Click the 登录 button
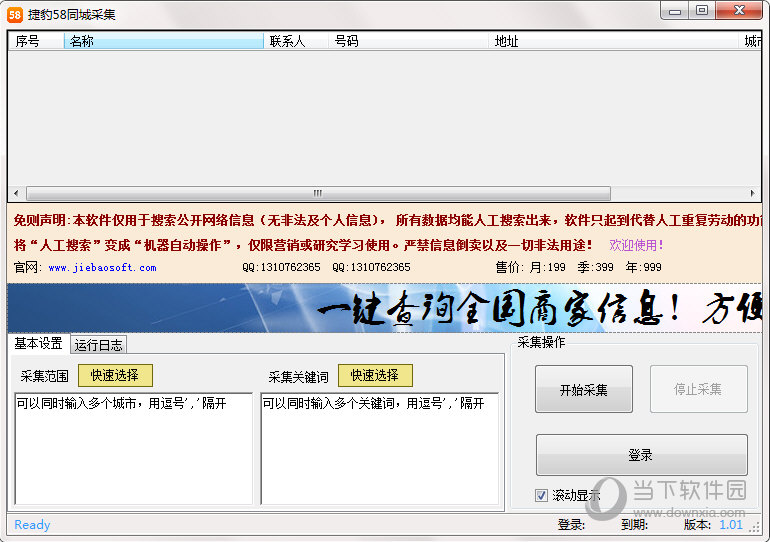This screenshot has width=770, height=542. (x=641, y=455)
